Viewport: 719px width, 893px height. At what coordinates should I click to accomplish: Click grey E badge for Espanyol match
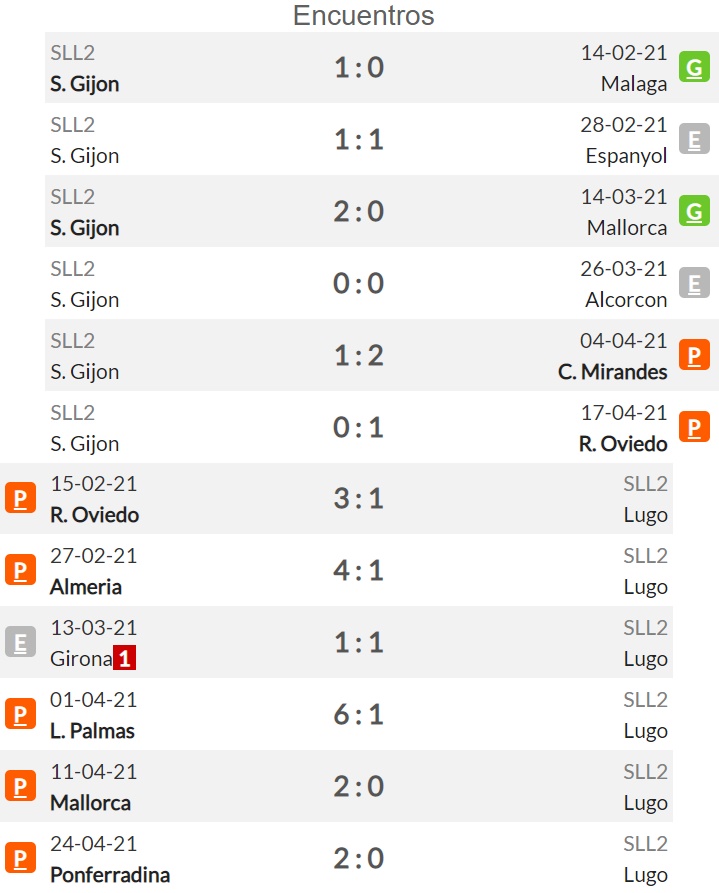tap(694, 139)
